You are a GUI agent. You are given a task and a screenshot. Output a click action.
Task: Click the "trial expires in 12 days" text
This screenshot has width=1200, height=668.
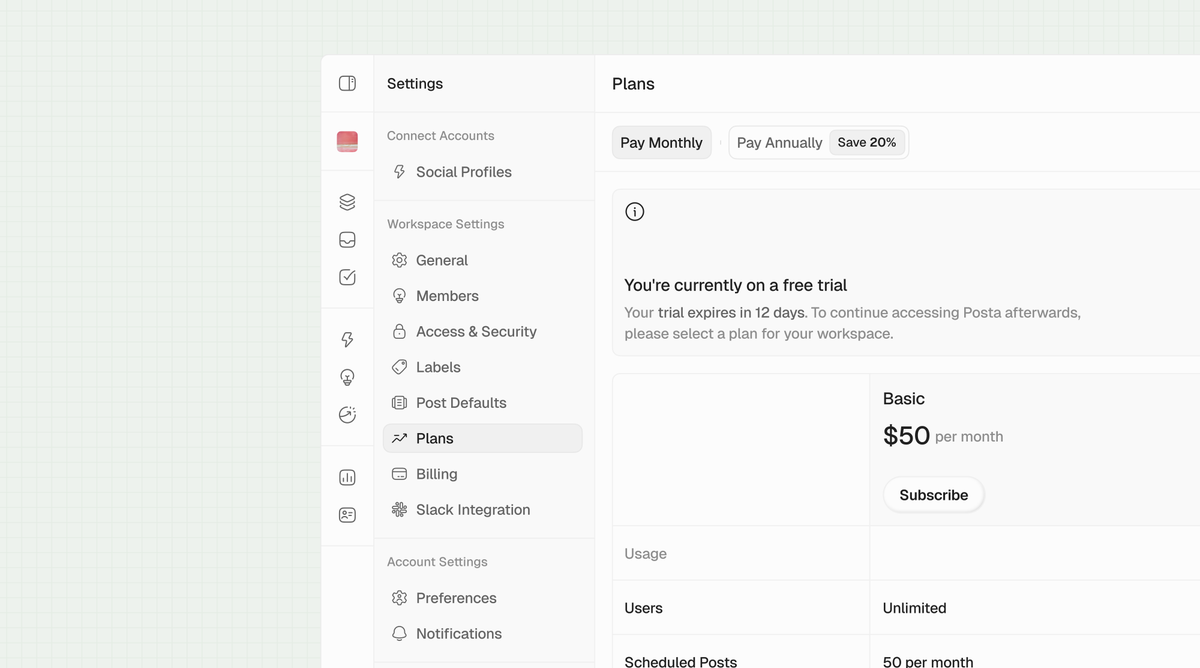coord(731,313)
